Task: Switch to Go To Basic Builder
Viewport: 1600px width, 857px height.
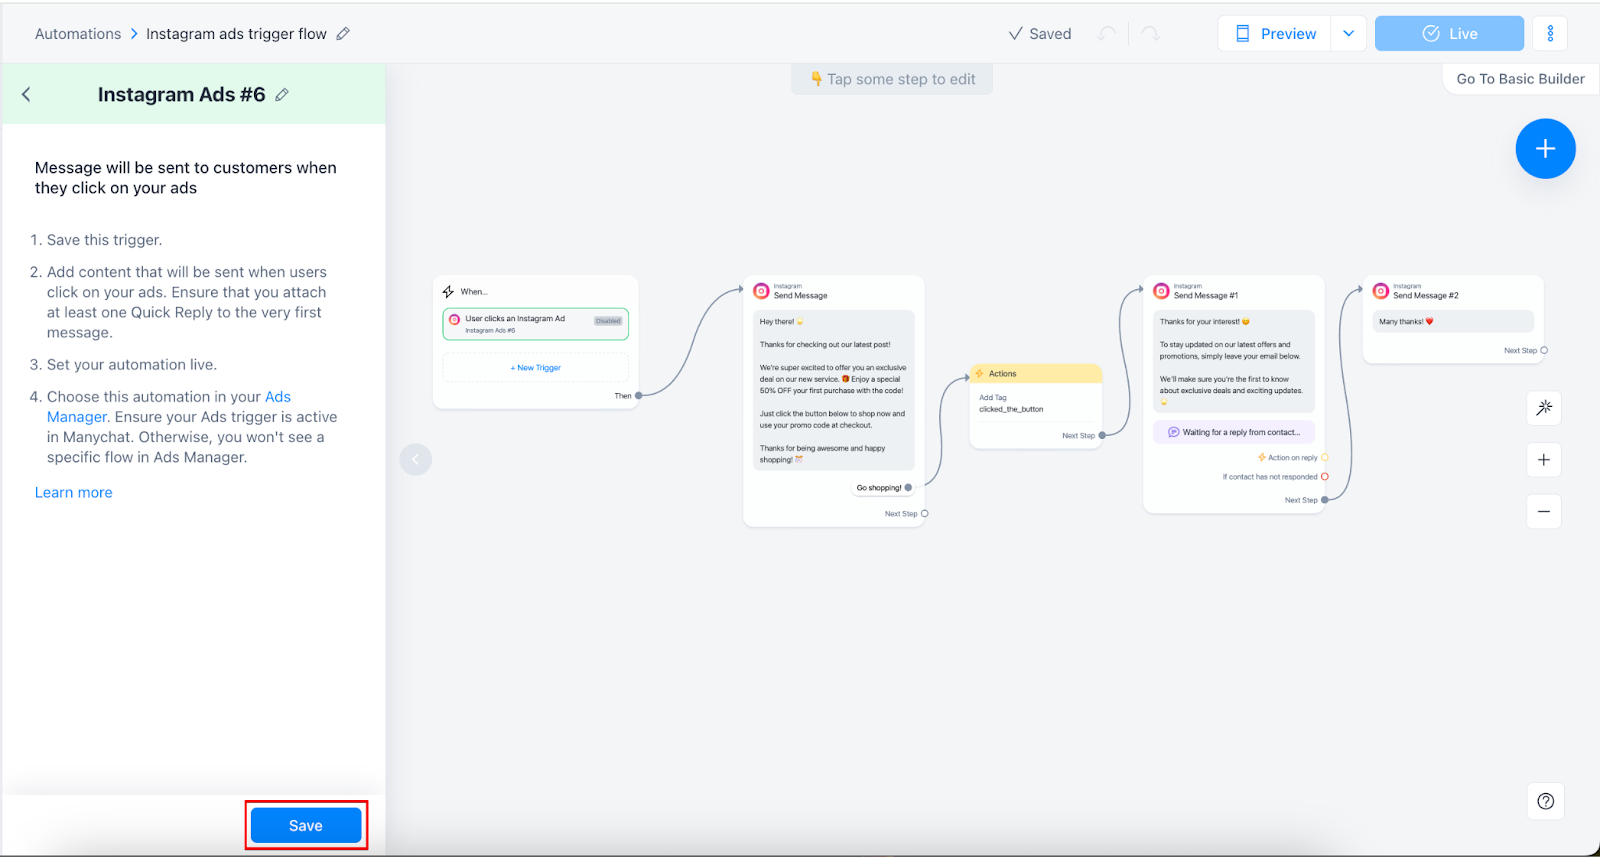Action: (x=1520, y=79)
